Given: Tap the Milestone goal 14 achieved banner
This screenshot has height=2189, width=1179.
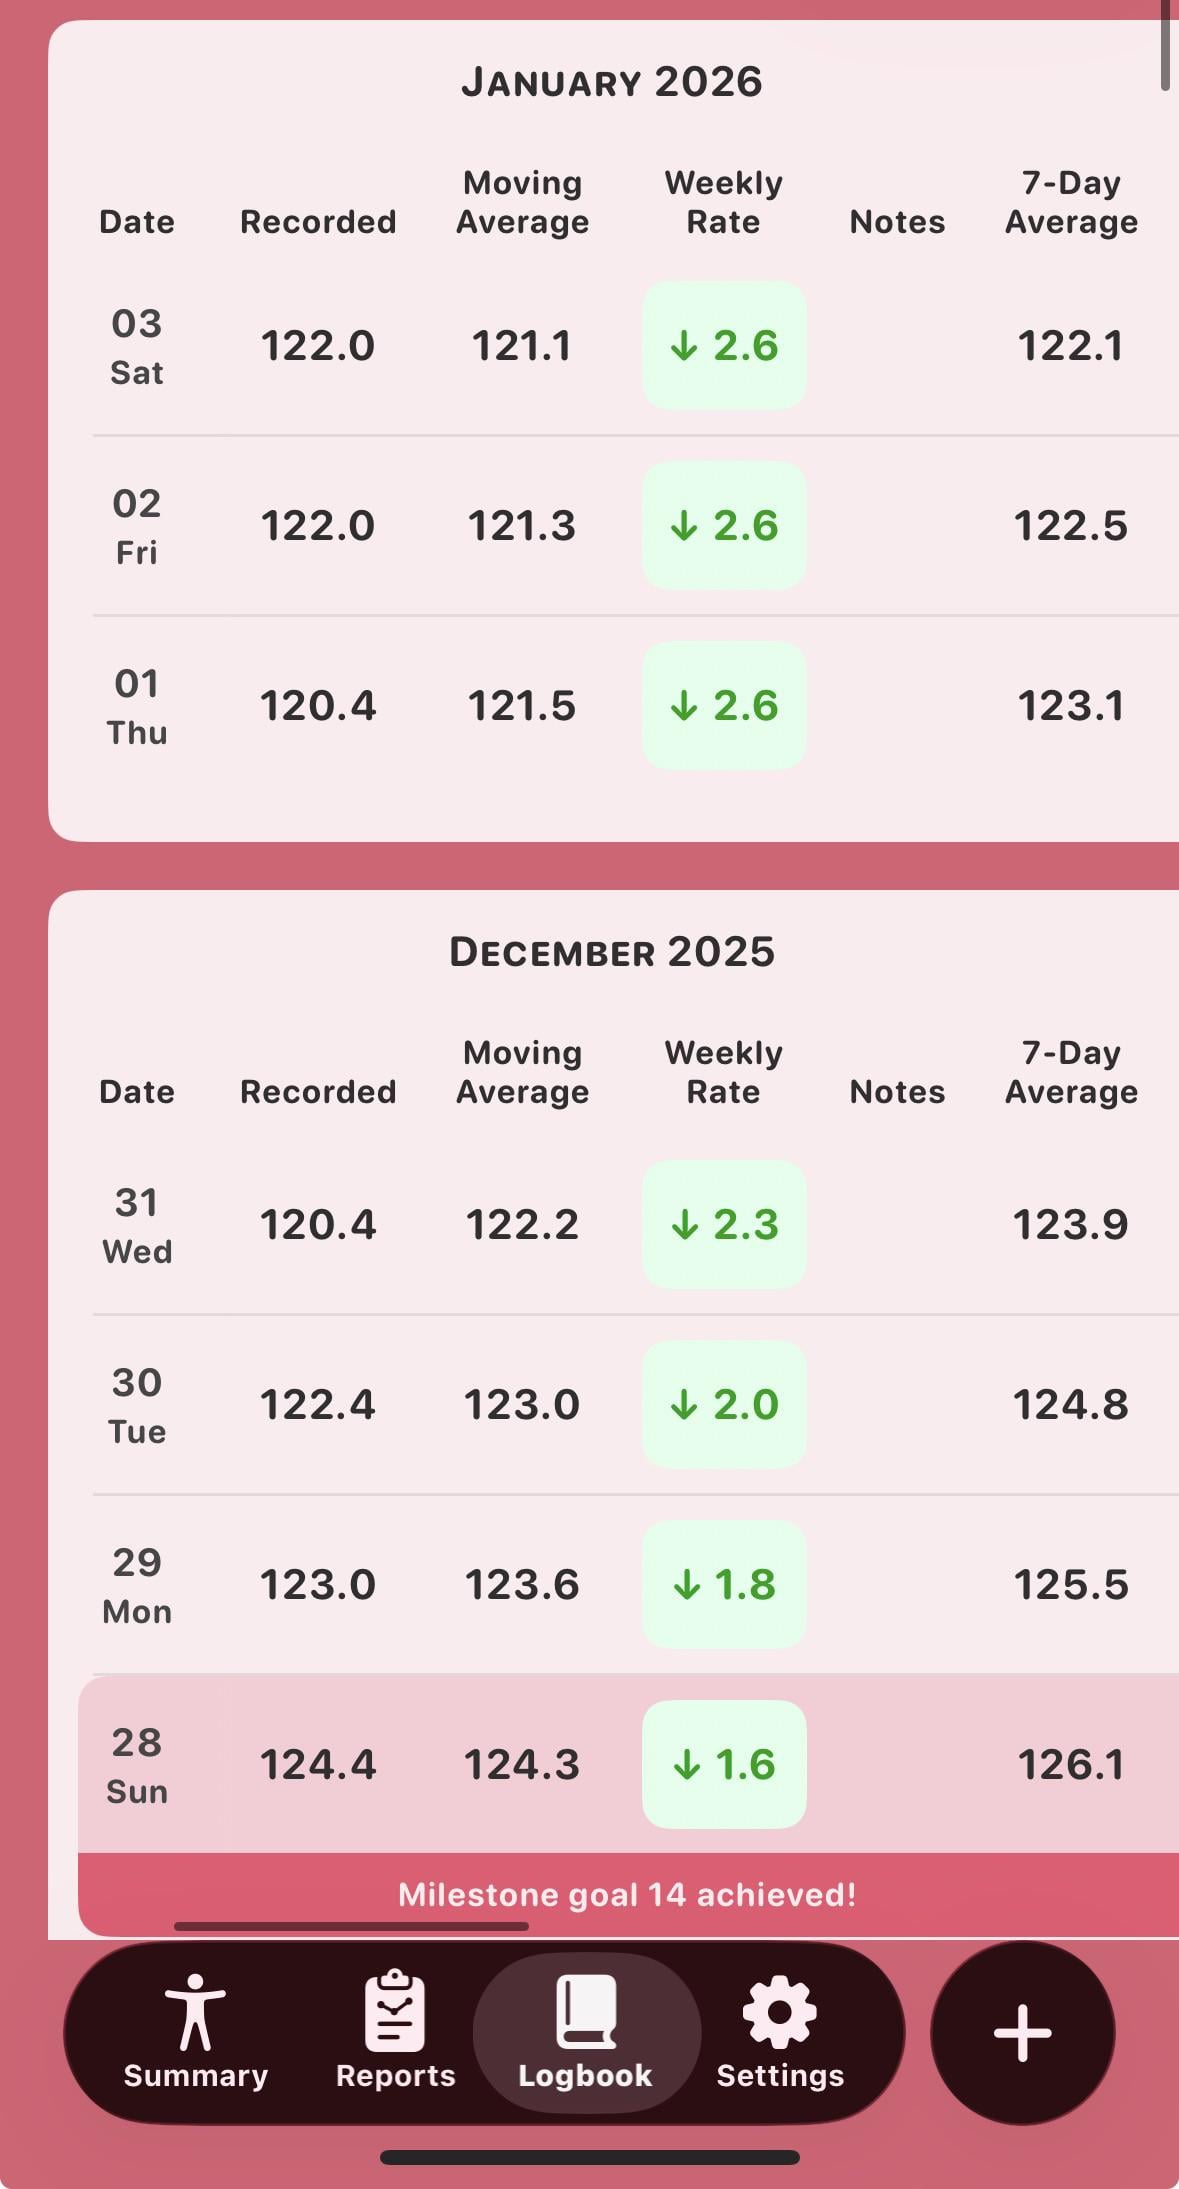Looking at the screenshot, I should click(x=627, y=1894).
